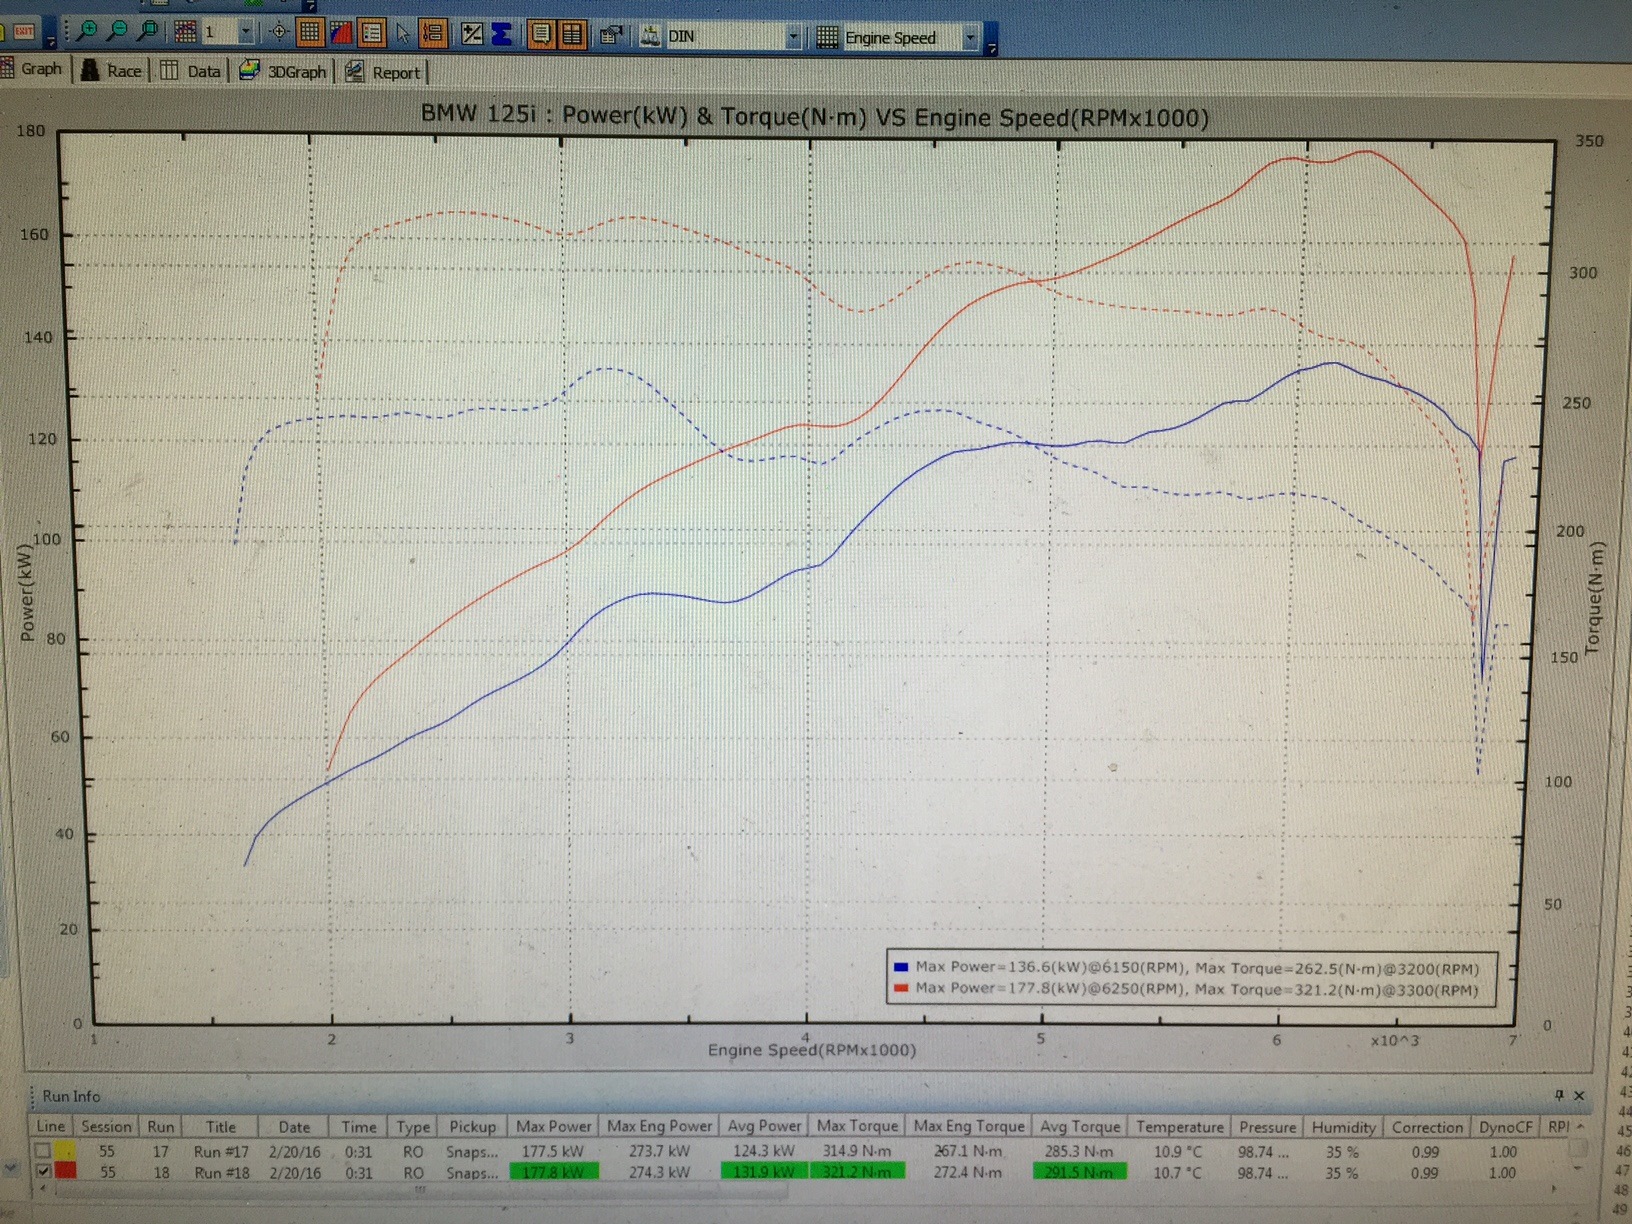Screen dimensions: 1632x1224
Task: Click the green 321.2 N·m cell
Action: click(x=858, y=1171)
